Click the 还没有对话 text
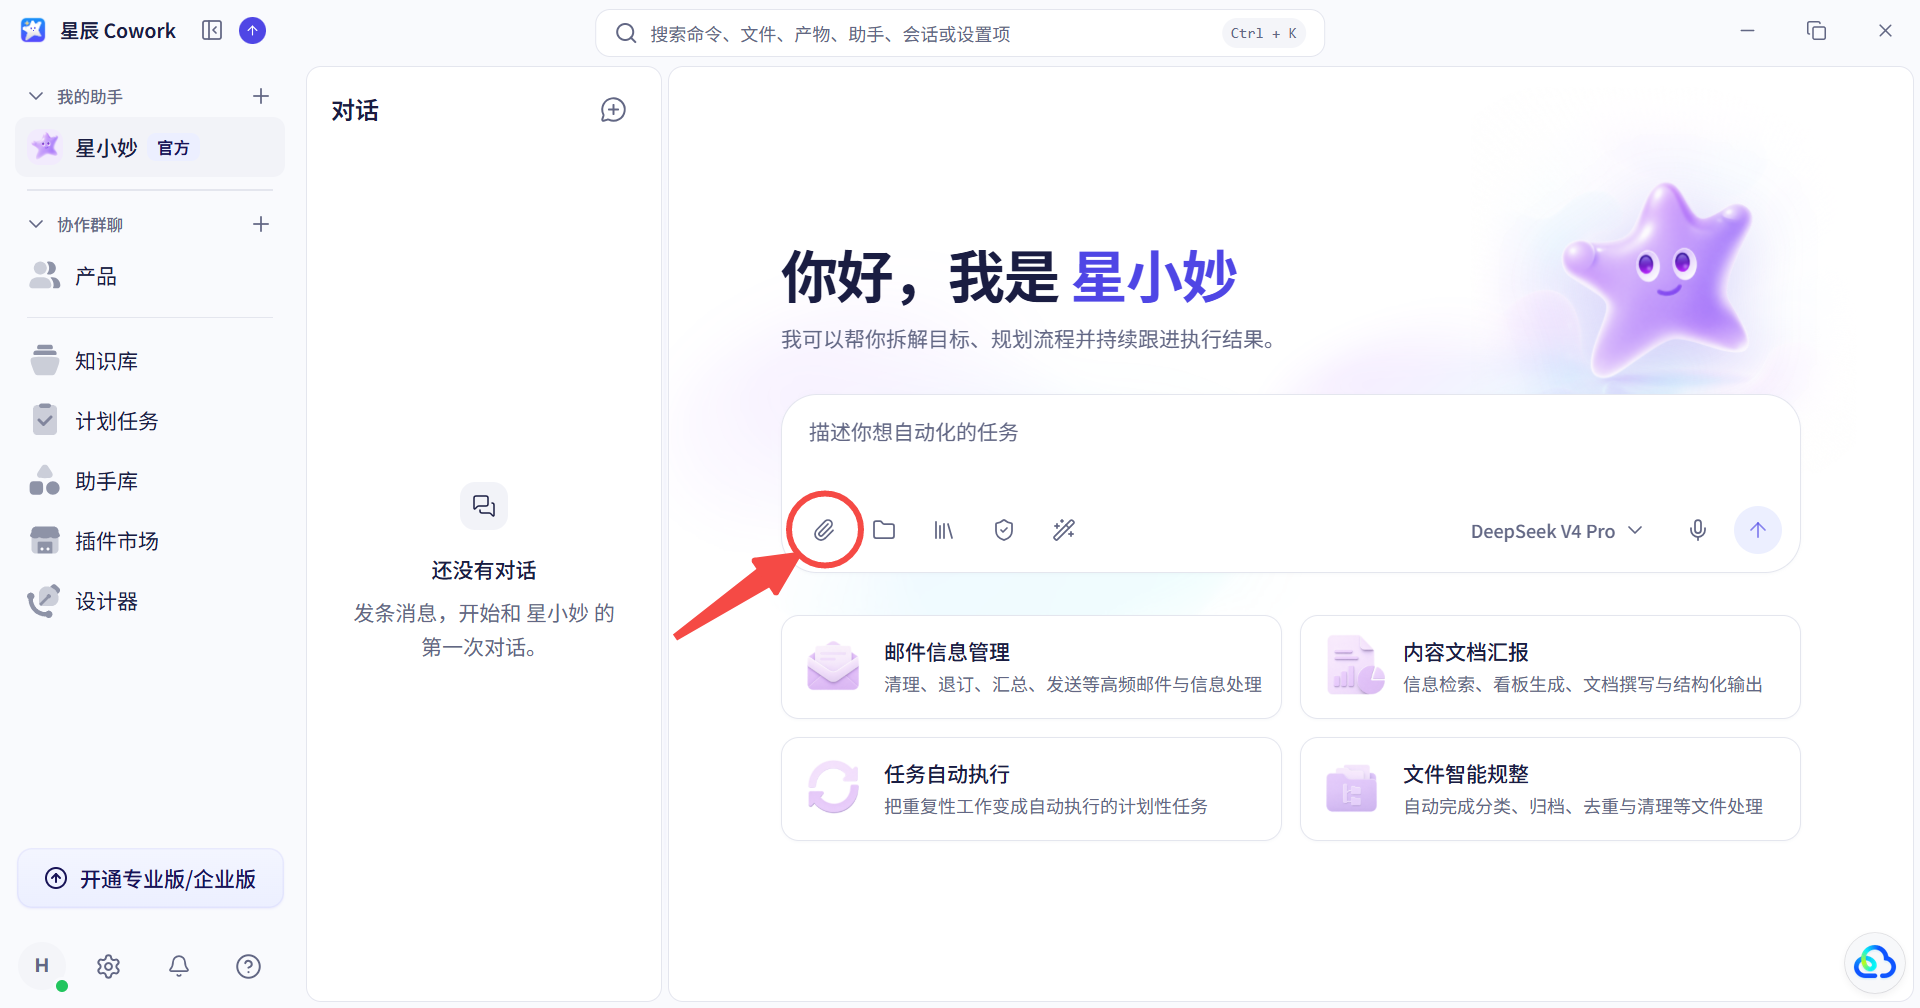 tap(484, 571)
